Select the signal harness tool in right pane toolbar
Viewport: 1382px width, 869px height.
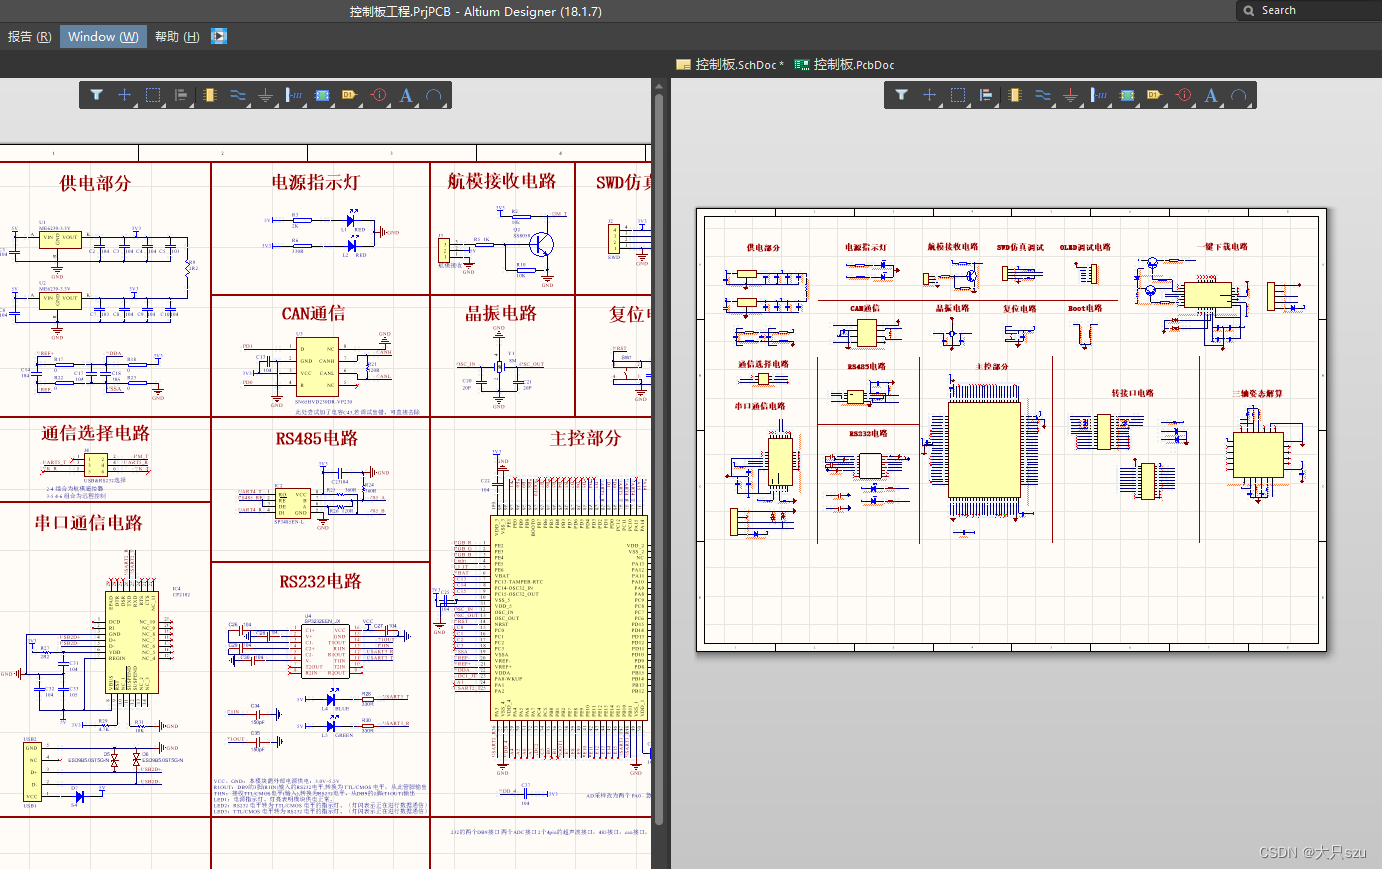1099,95
